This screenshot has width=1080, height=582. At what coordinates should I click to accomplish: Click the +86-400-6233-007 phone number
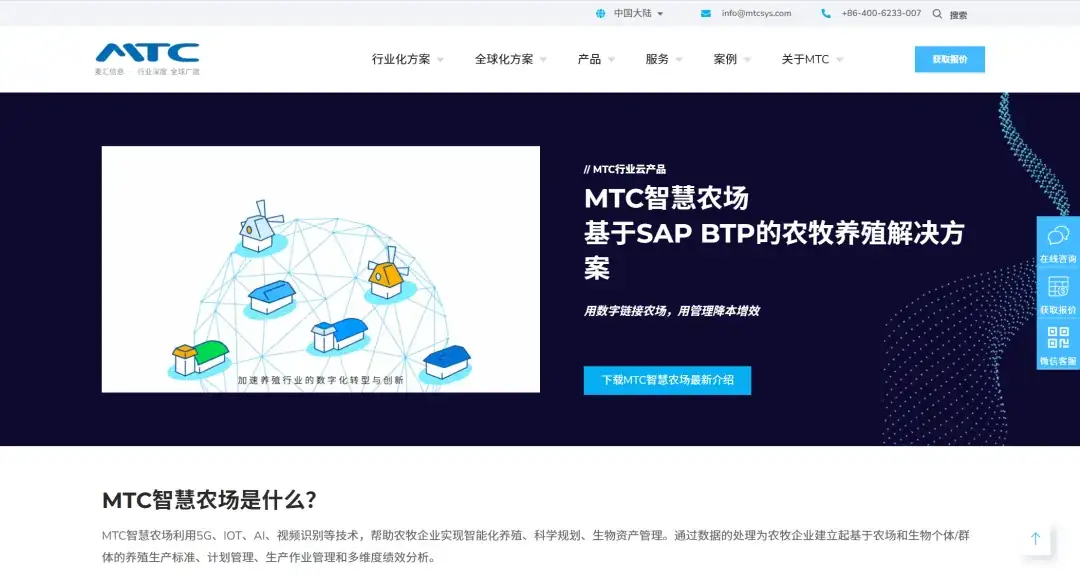click(x=878, y=13)
